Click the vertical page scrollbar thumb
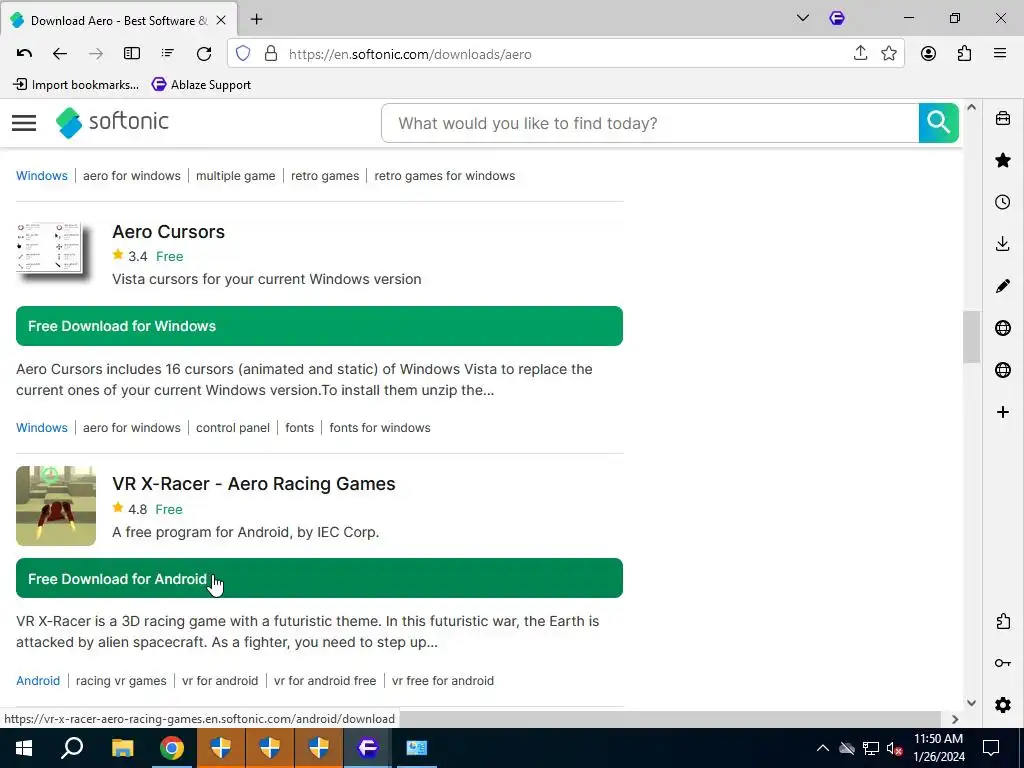1024x768 pixels. pos(971,337)
